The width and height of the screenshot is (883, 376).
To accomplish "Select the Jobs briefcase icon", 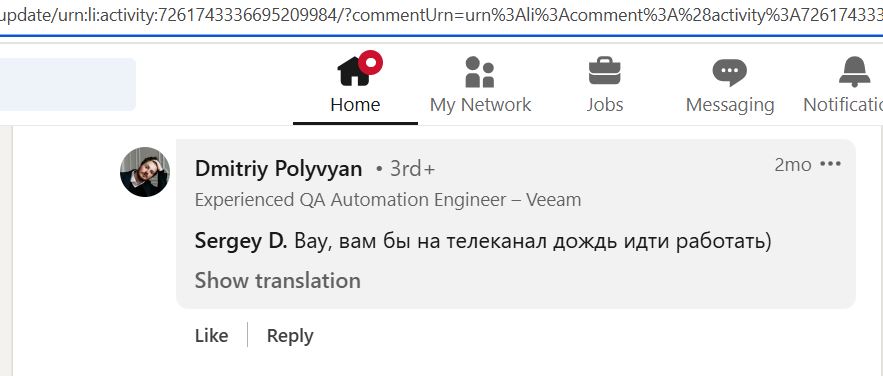I will (604, 71).
